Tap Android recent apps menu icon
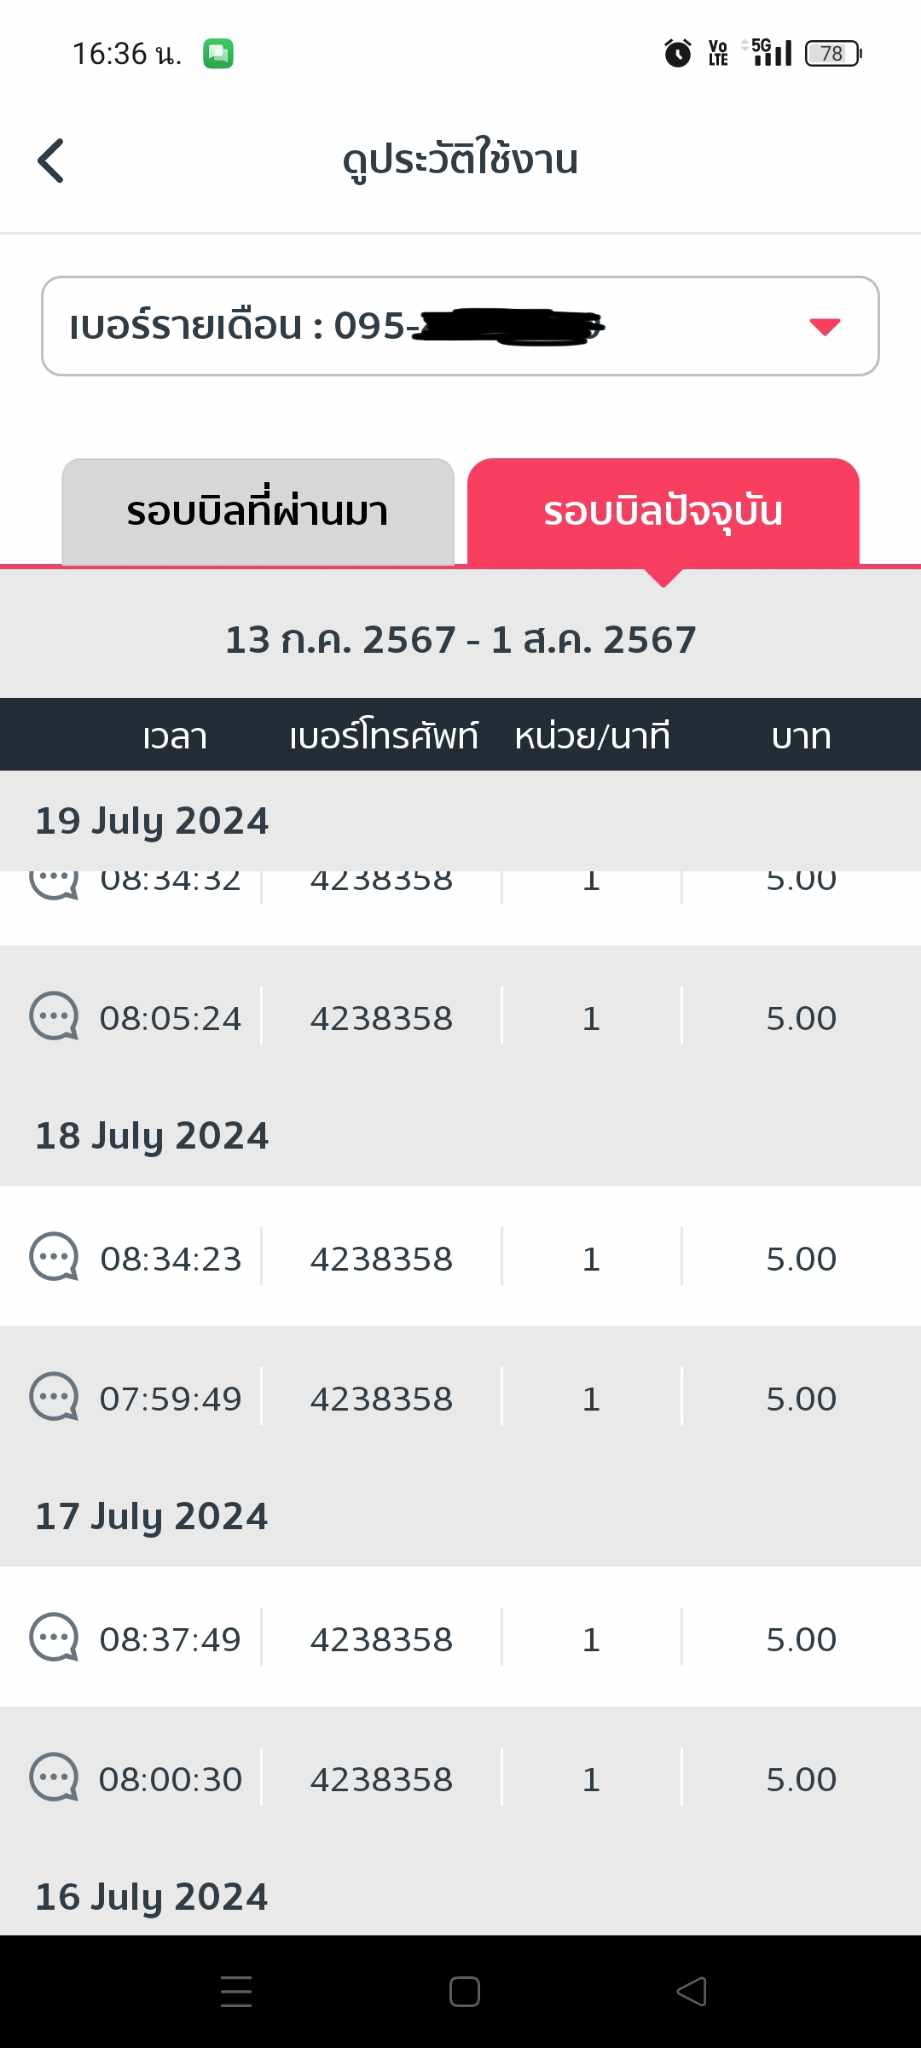 (x=236, y=1991)
